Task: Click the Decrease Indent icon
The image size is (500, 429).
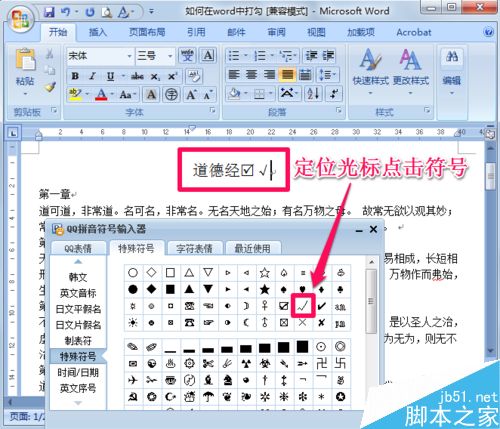Action: point(311,56)
